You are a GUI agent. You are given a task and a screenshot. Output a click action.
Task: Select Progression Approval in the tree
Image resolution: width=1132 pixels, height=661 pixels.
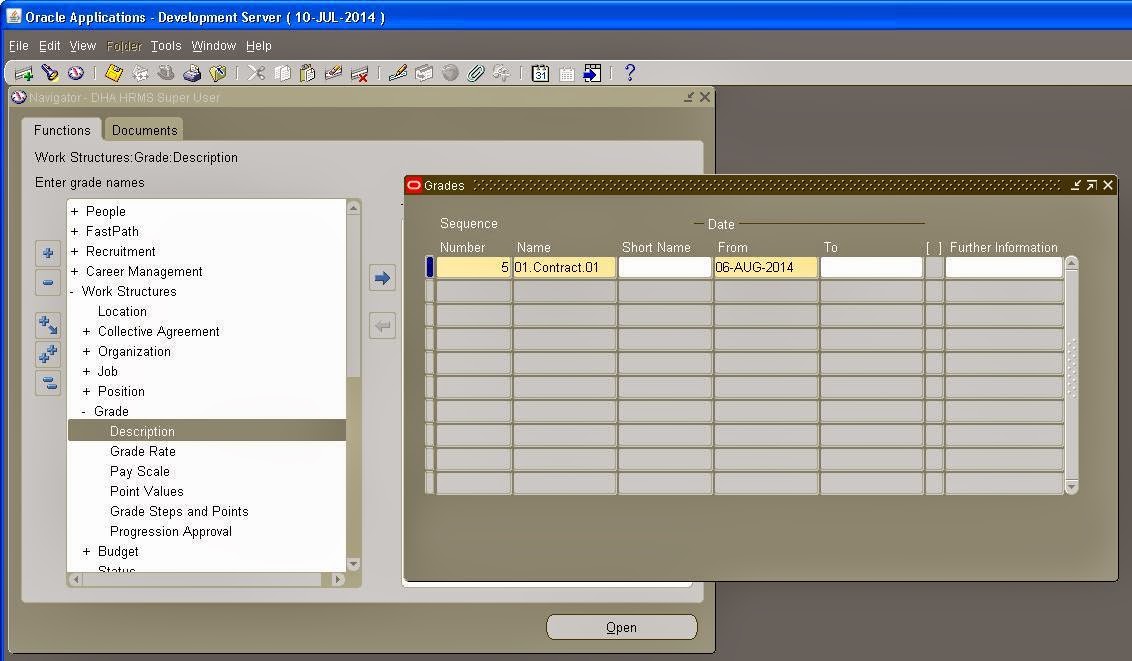click(x=171, y=532)
